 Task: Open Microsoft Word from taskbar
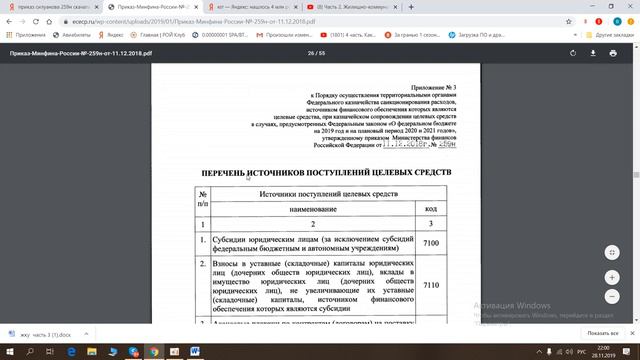pos(195,351)
